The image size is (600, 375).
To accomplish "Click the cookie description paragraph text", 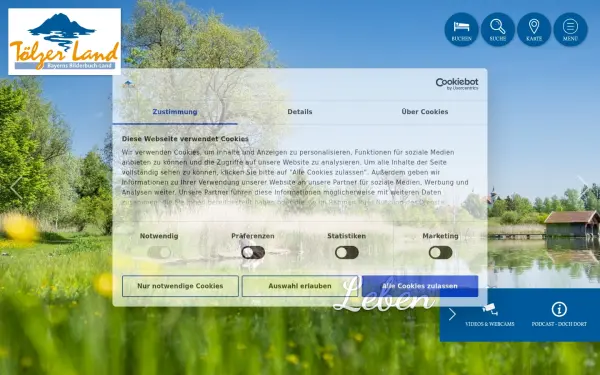I will coord(295,177).
